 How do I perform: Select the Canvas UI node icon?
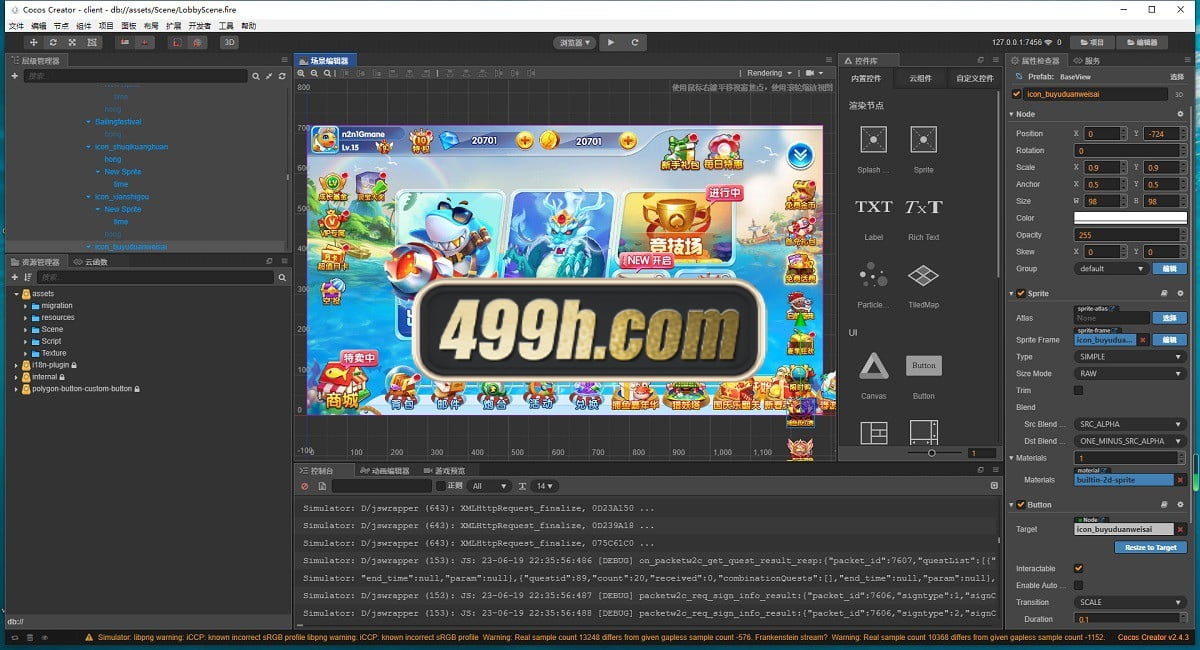874,366
